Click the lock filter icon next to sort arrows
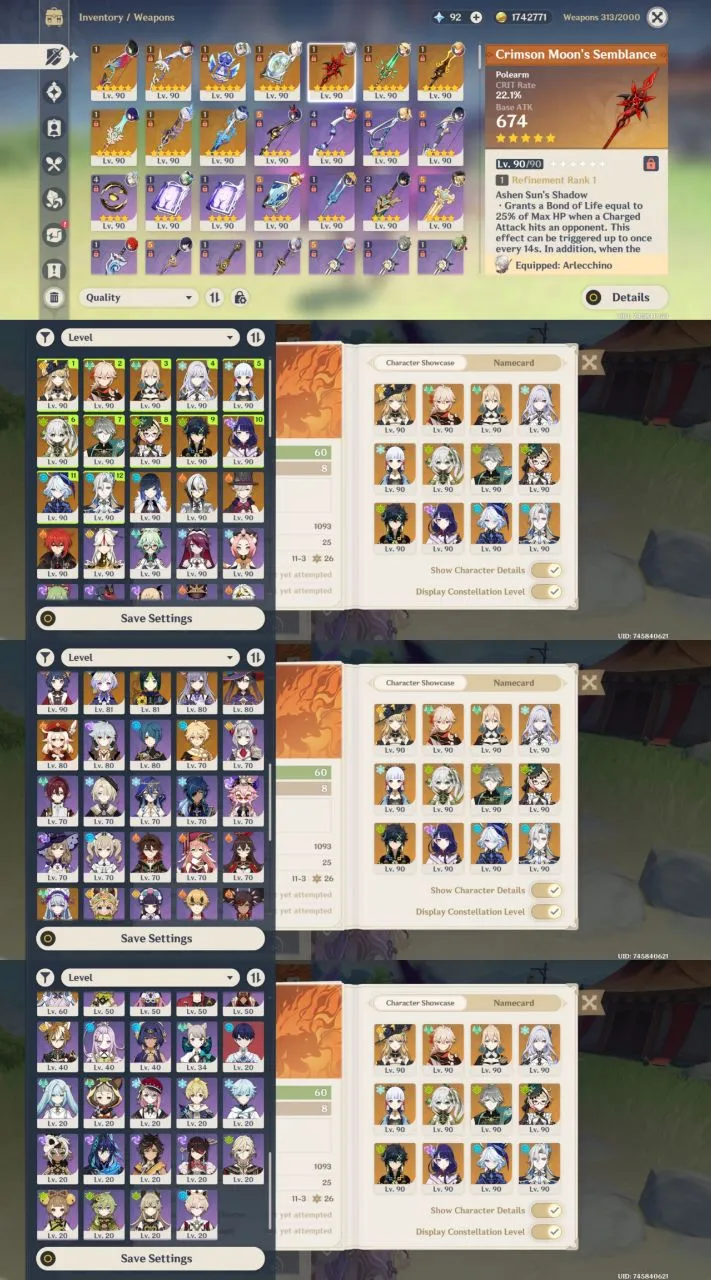 tap(240, 297)
